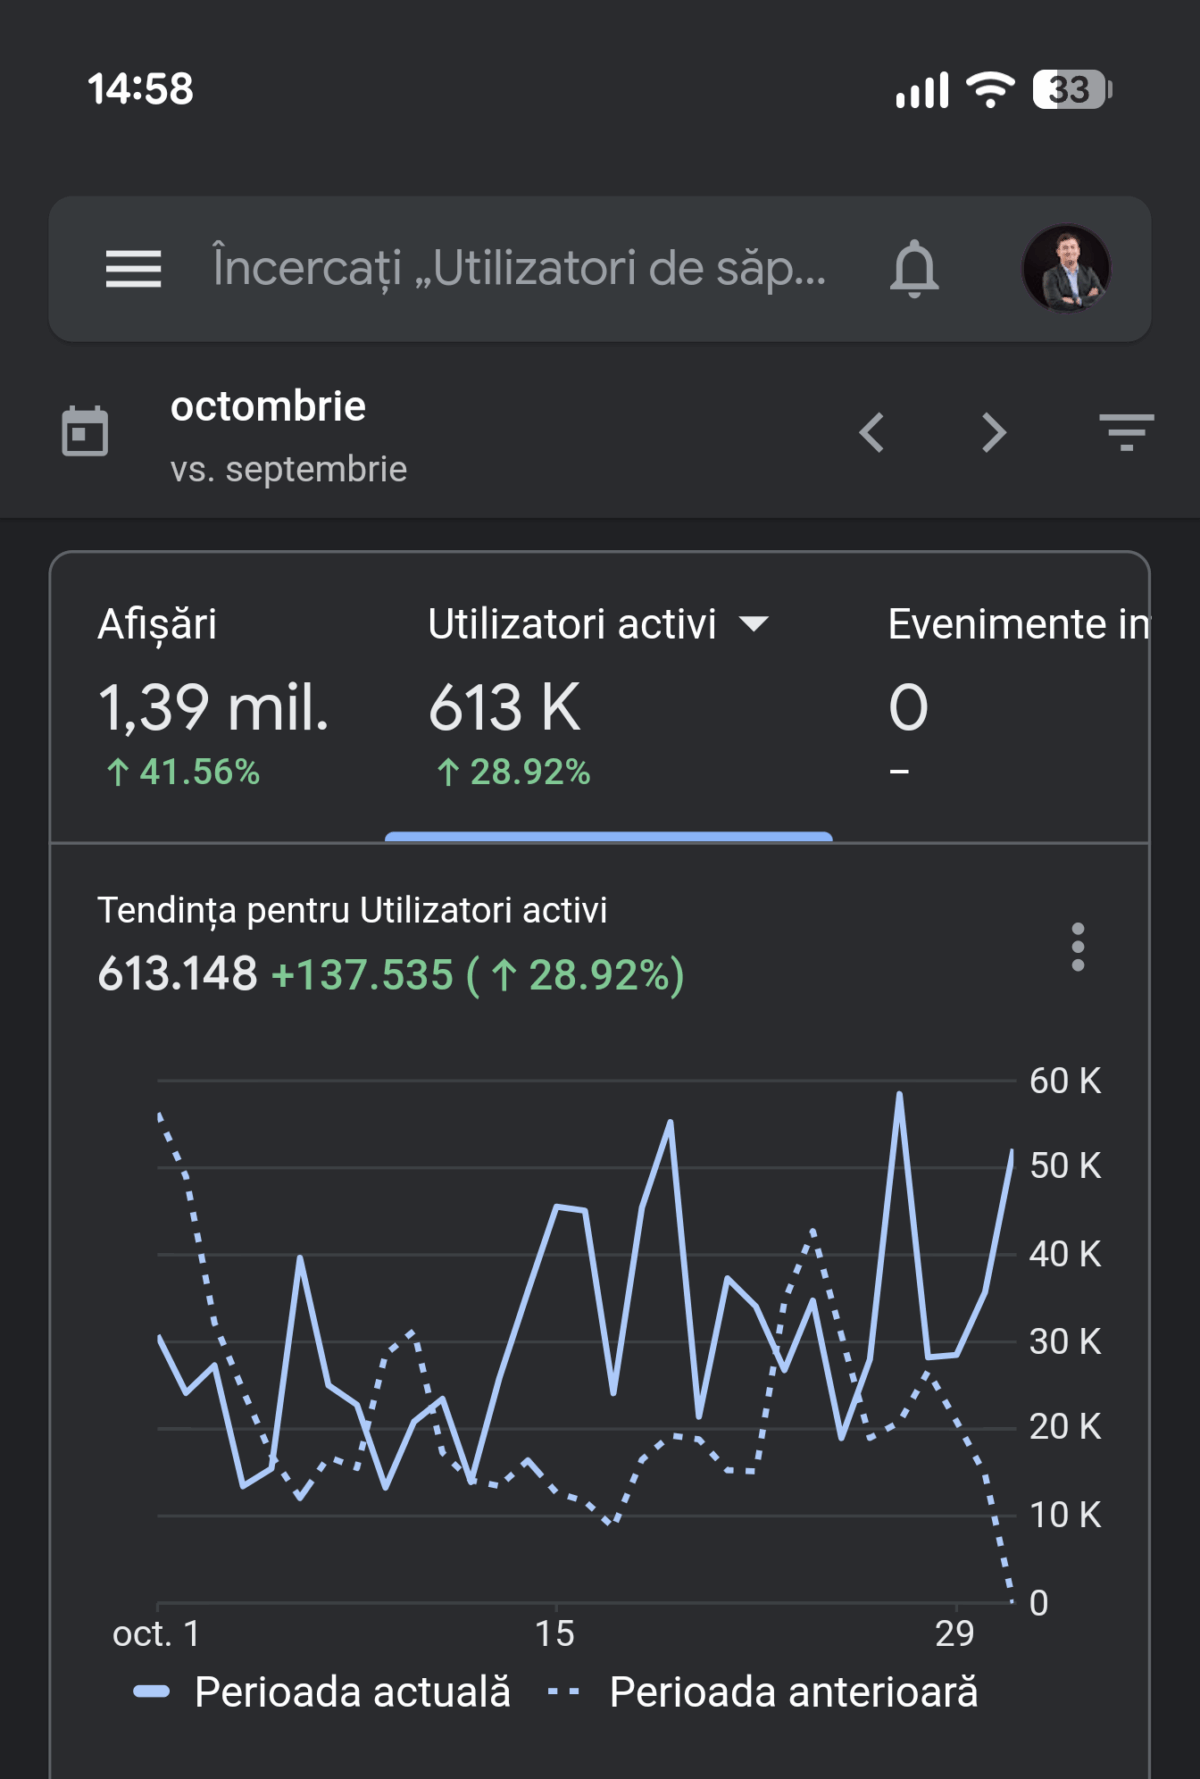Tap the calendar date picker icon
This screenshot has height=1779, width=1200.
click(85, 432)
